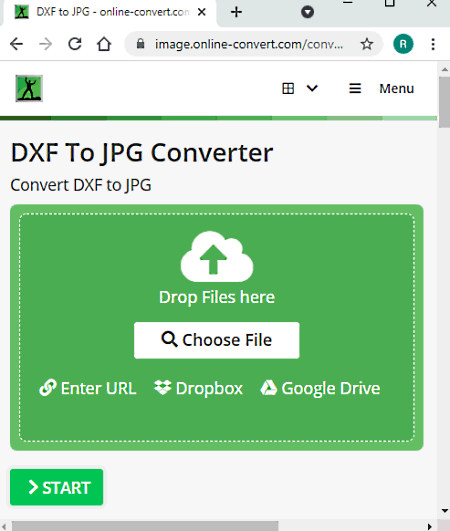This screenshot has width=450, height=531.
Task: Click the scroll down arrow
Action: 445,511
